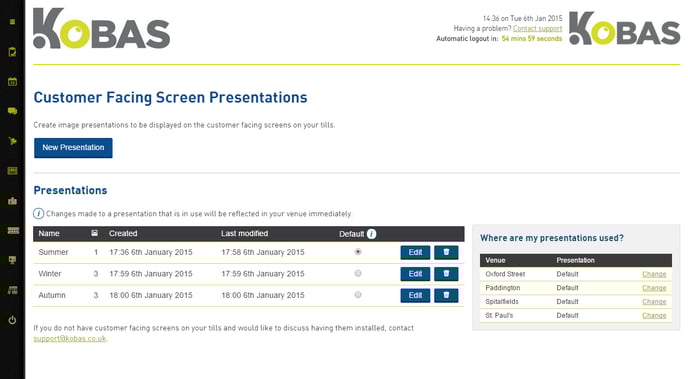Select Winter as default presentation
688x379 pixels.
[358, 273]
